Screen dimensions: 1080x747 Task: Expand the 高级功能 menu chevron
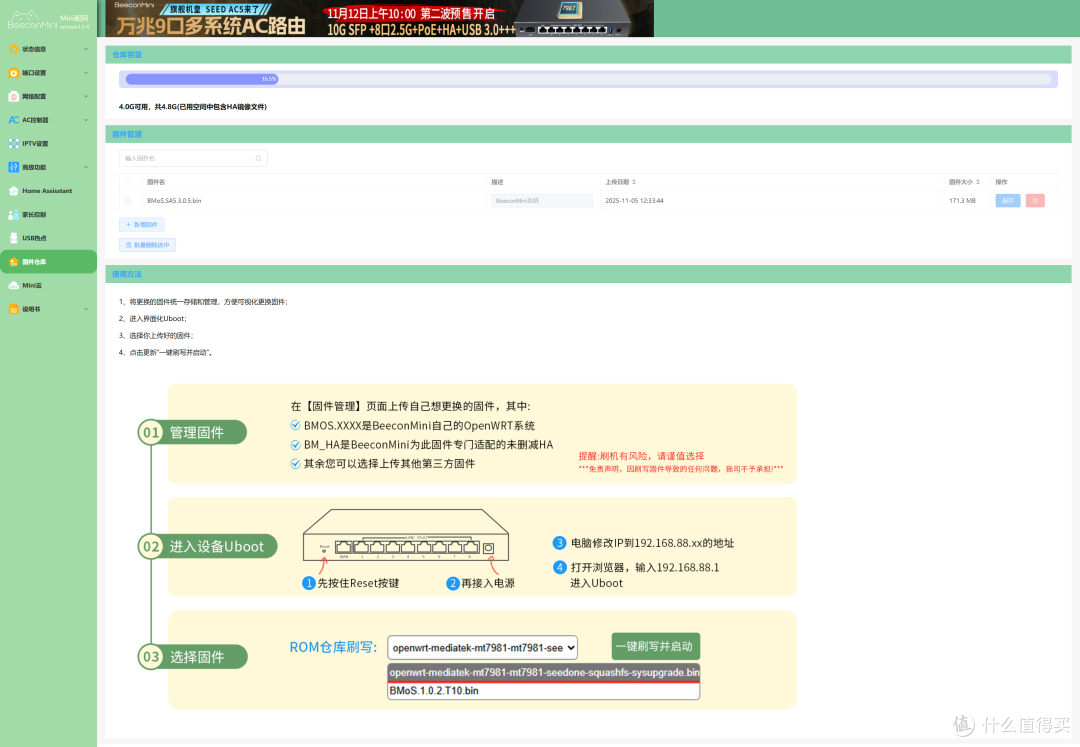[86, 167]
